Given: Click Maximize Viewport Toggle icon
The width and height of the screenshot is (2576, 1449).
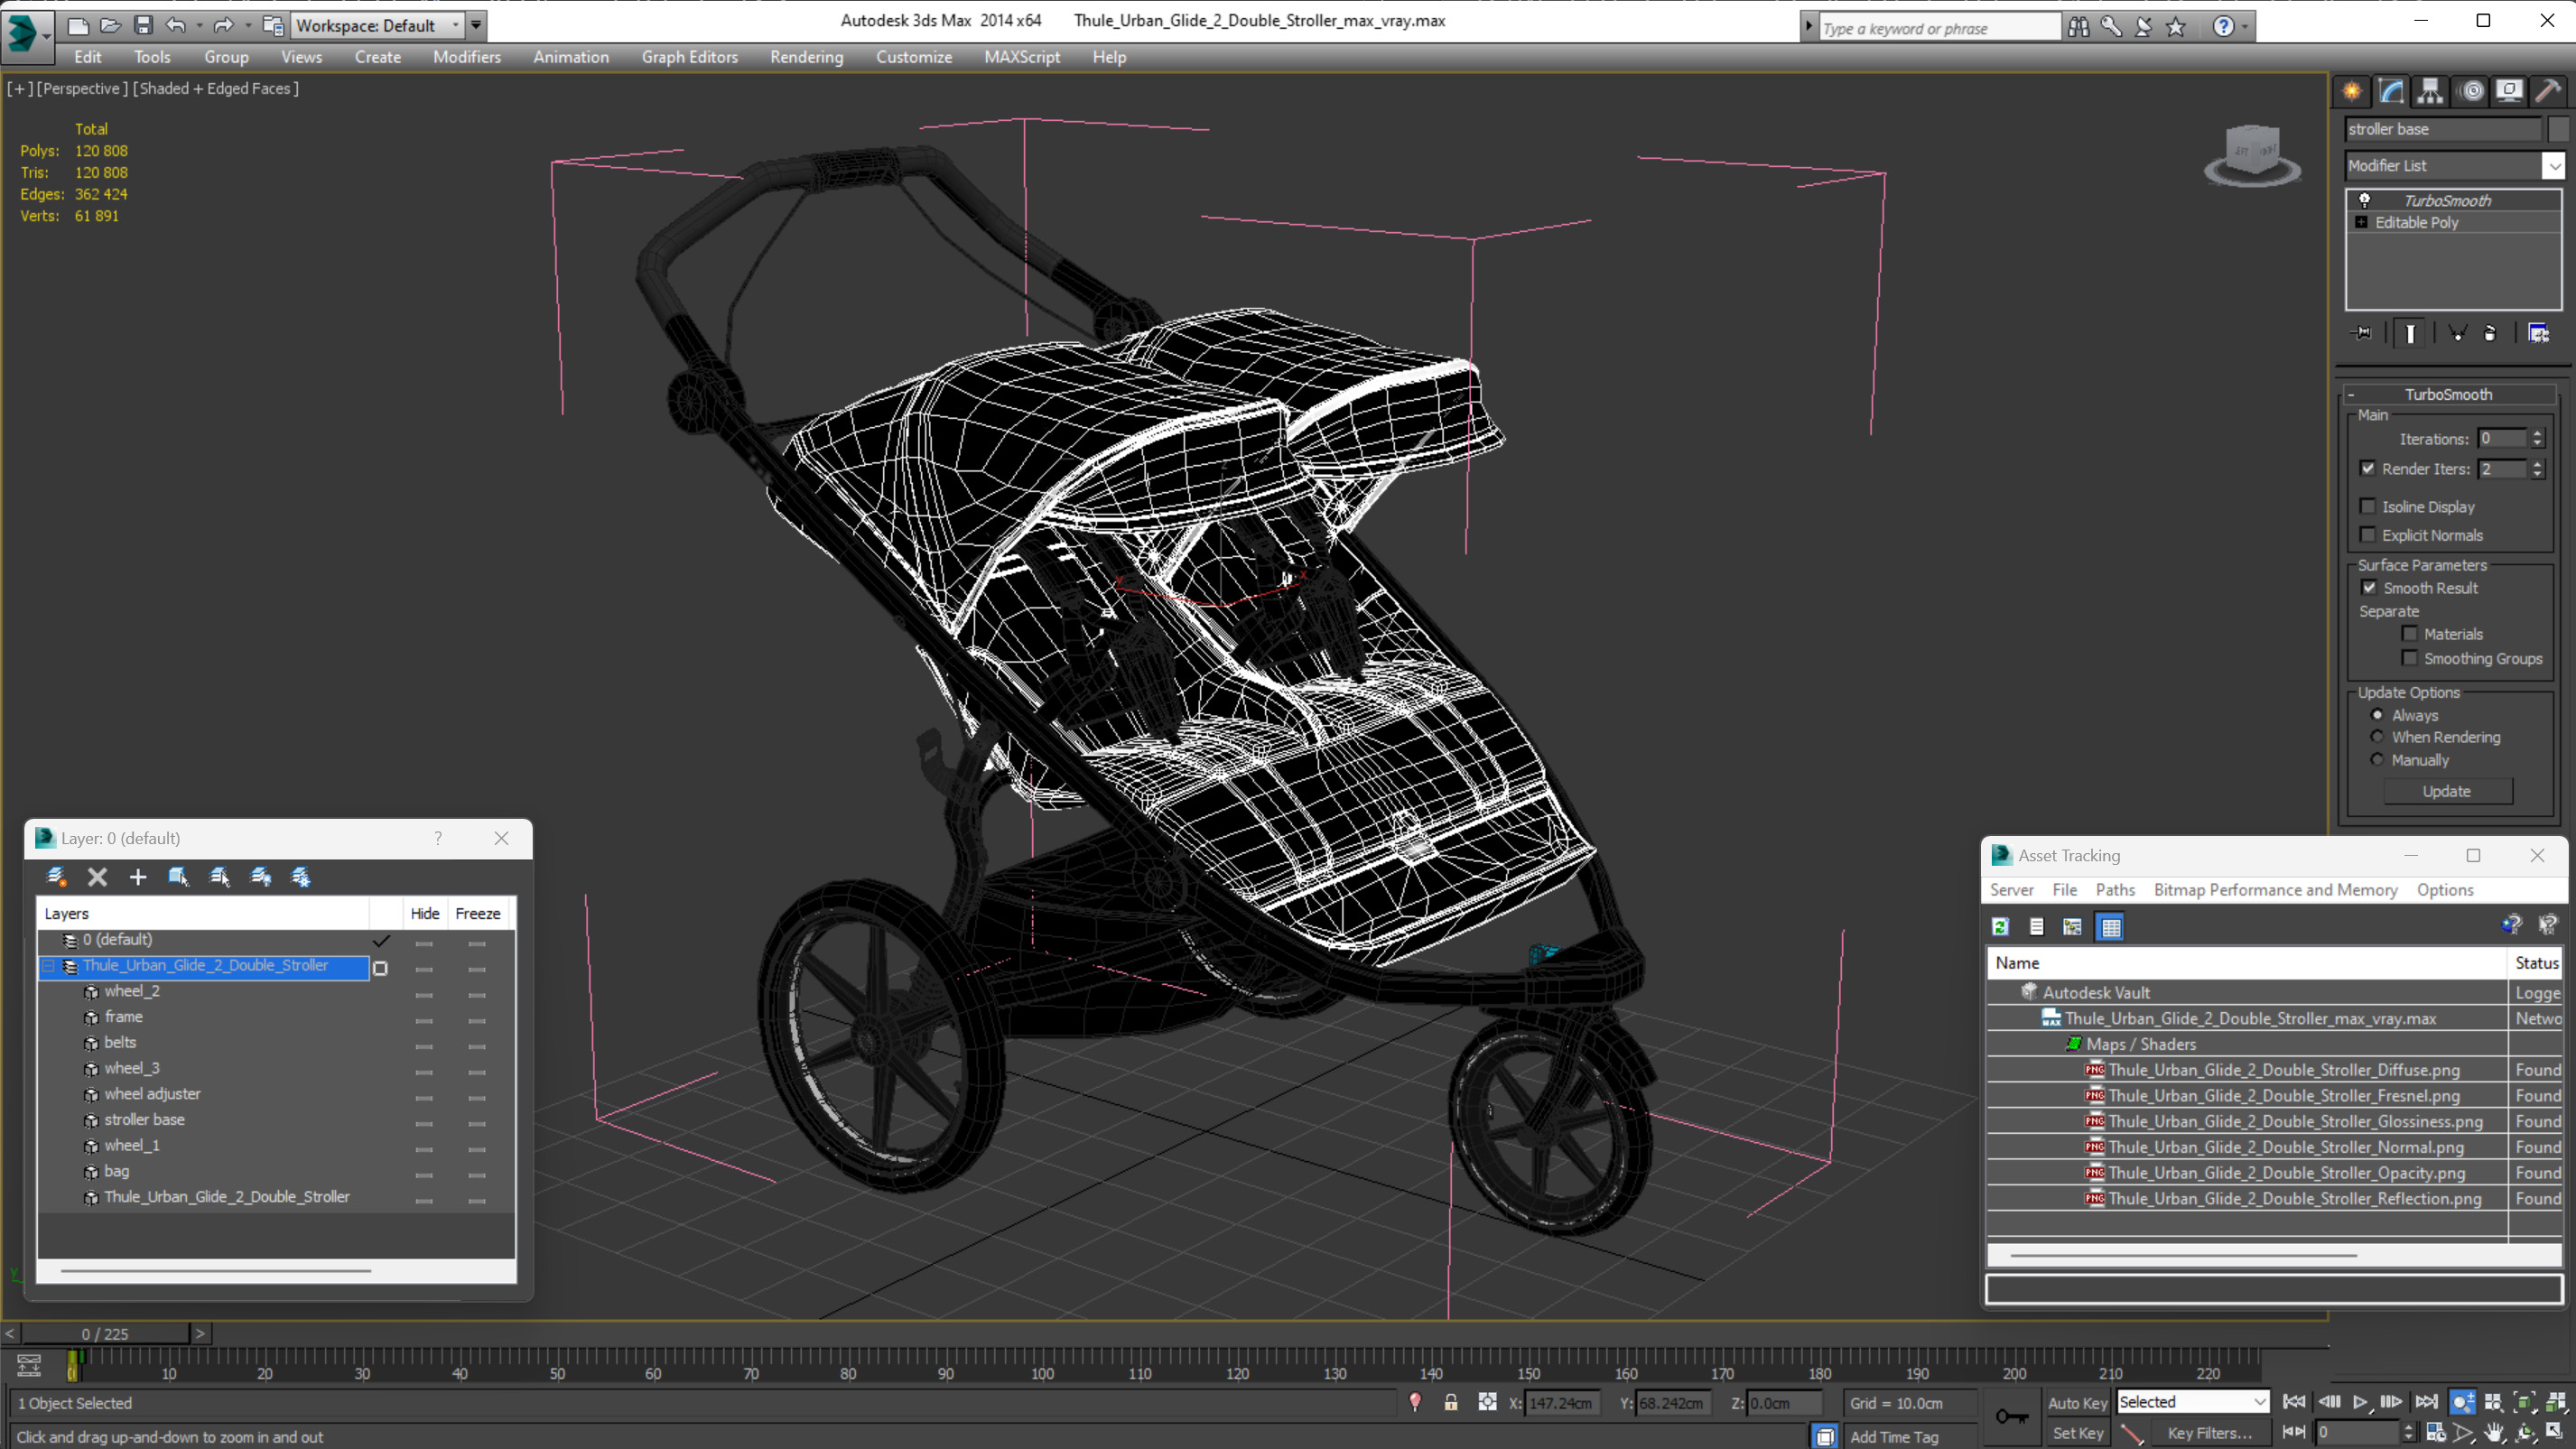Looking at the screenshot, I should click(2555, 1432).
